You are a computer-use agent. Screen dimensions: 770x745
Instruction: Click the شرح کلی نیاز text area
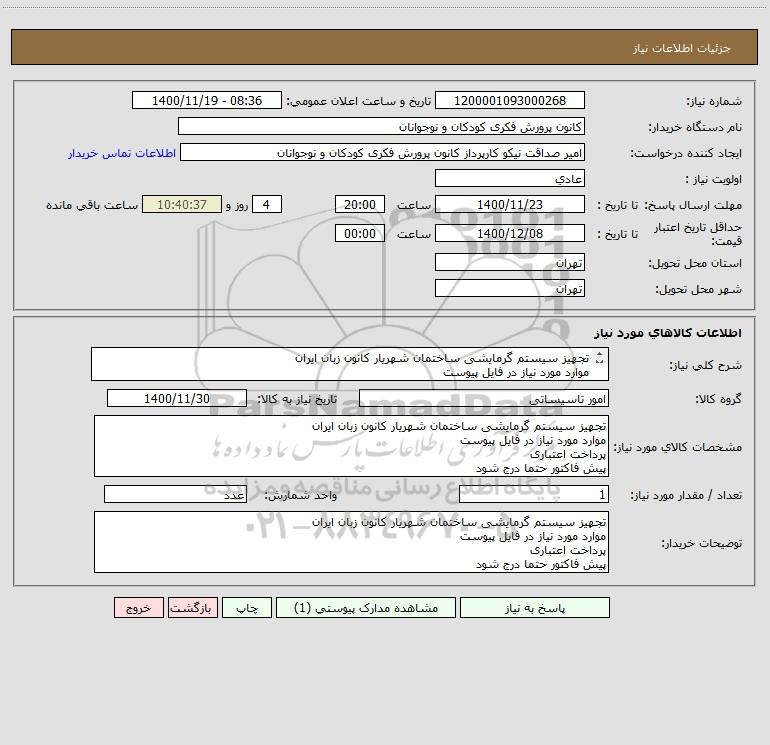click(x=350, y=364)
